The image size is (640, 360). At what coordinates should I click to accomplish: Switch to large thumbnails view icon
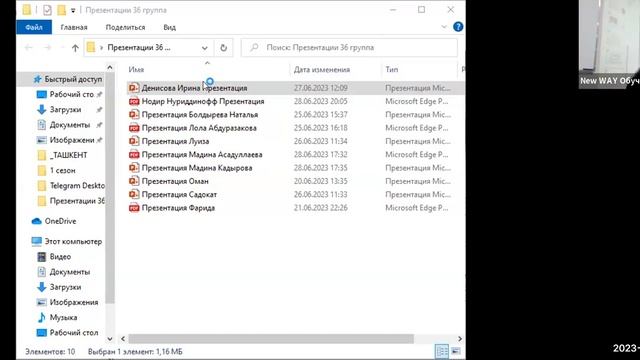tap(456, 351)
